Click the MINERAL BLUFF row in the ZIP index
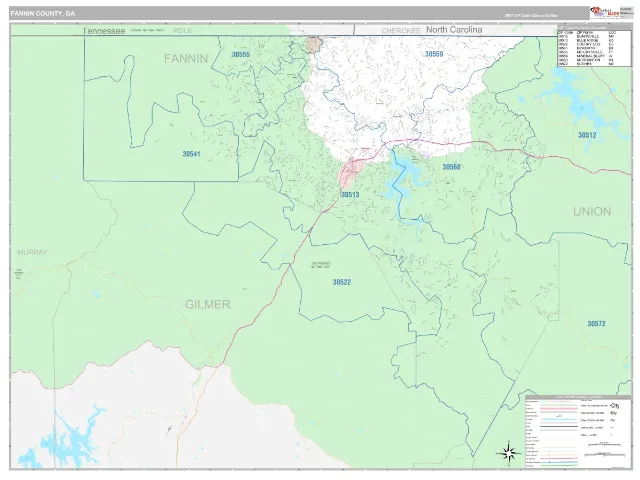This screenshot has width=640, height=480. point(586,56)
